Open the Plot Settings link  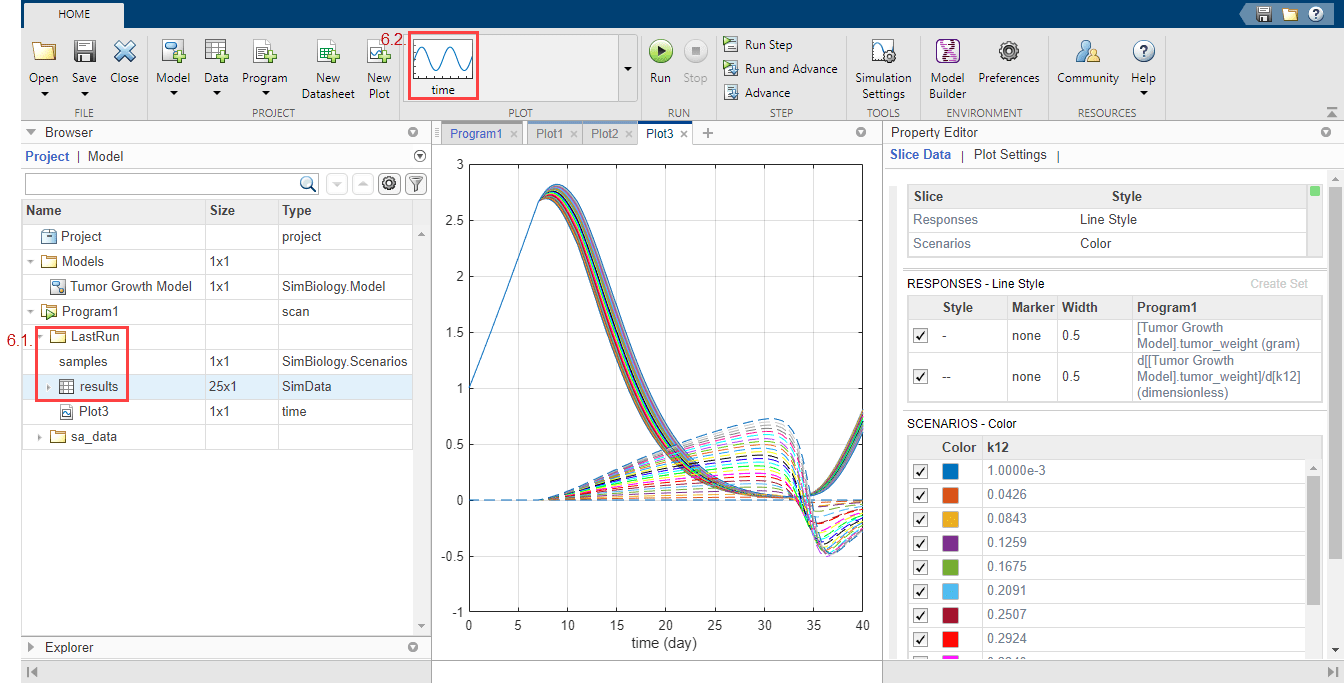click(1010, 155)
